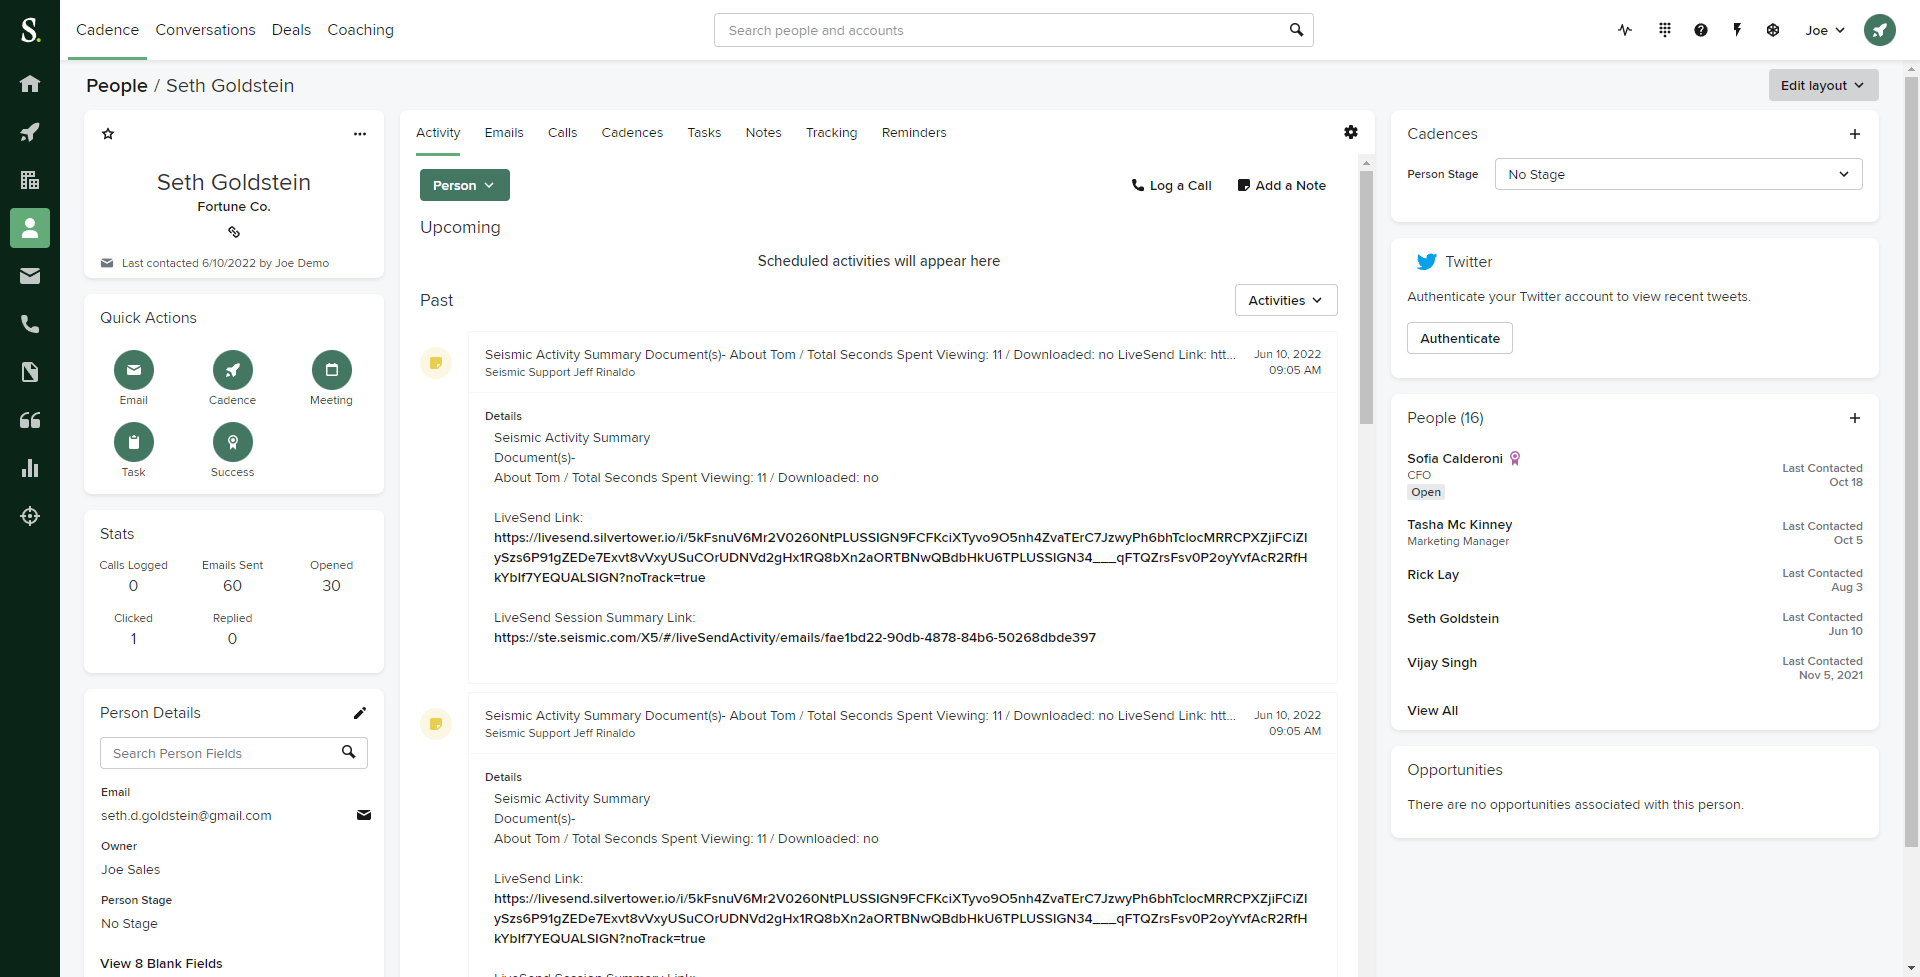Click the Task quick action icon
This screenshot has height=977, width=1920.
pos(134,442)
